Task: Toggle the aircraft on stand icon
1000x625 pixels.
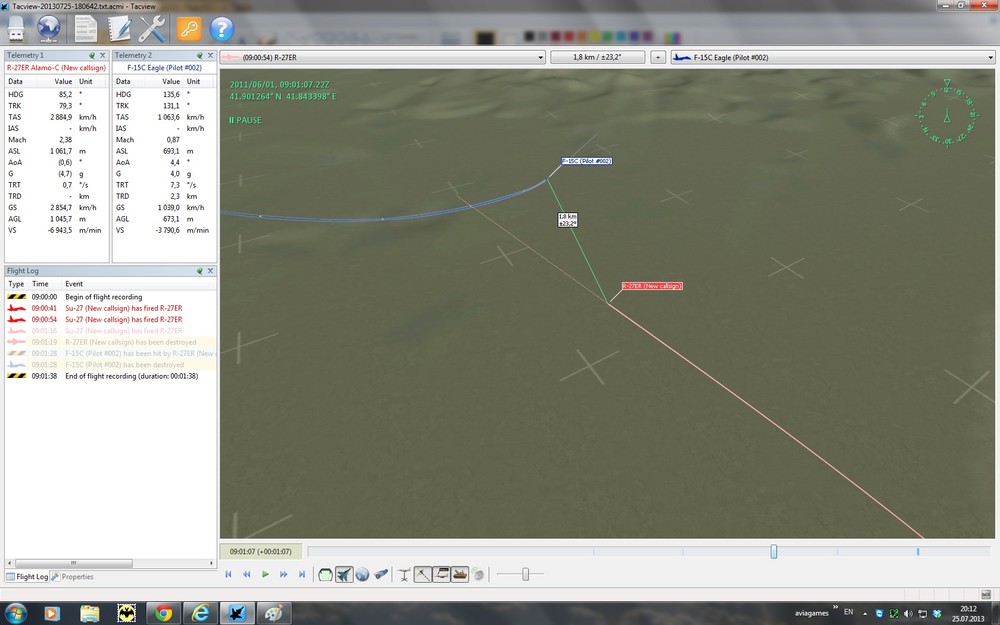Action: click(x=404, y=575)
